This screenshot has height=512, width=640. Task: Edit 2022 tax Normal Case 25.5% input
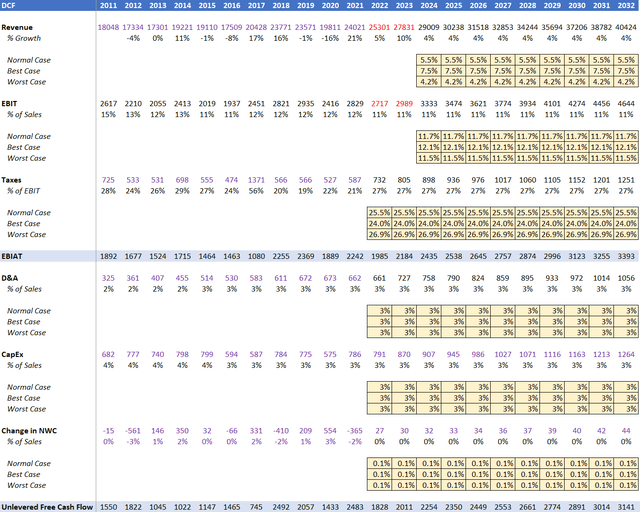click(x=379, y=213)
